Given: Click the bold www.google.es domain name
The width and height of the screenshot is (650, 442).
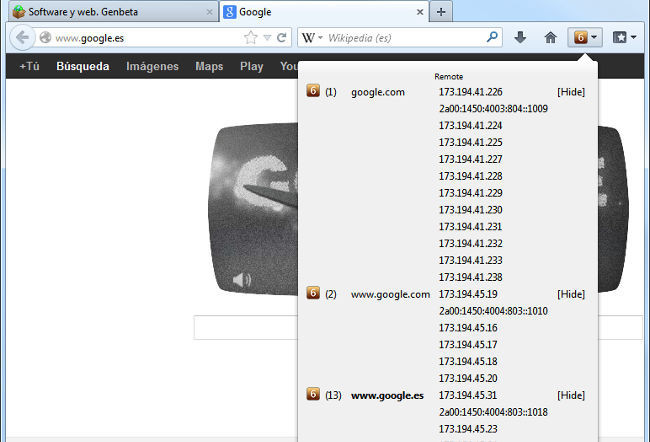Looking at the screenshot, I should click(x=387, y=396).
